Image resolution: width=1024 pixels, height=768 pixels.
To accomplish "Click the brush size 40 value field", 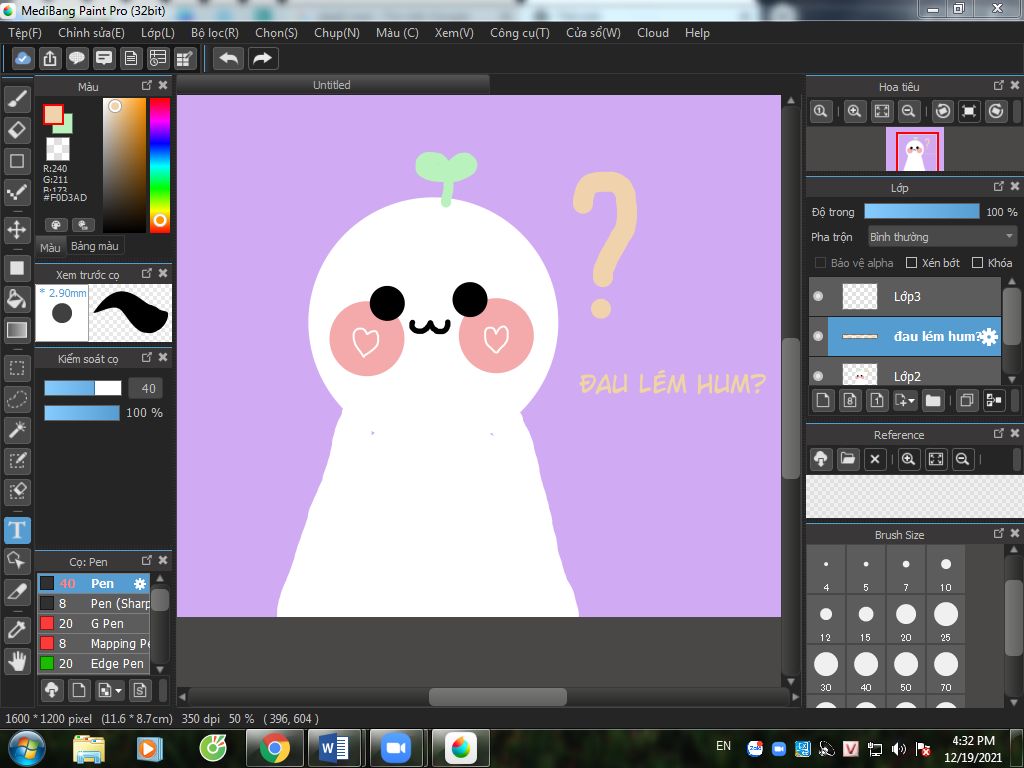I will pyautogui.click(x=146, y=389).
